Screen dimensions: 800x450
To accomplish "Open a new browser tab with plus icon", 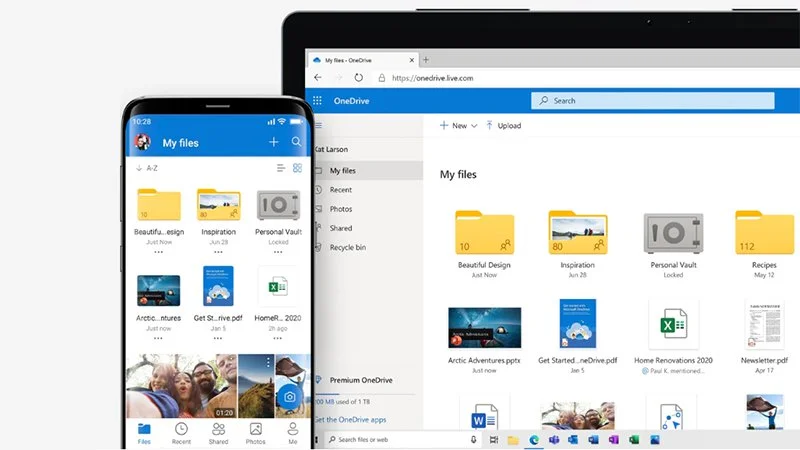I will point(426,60).
